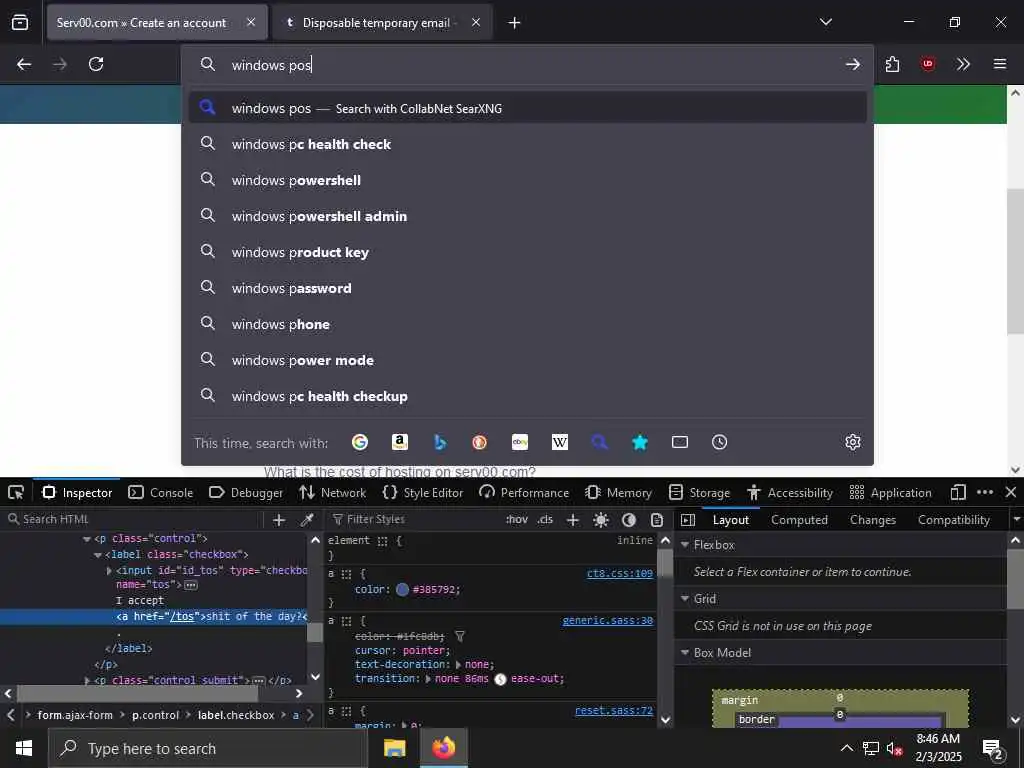This screenshot has width=1024, height=768.
Task: Select suggestion windows product key
Action: coord(528,252)
